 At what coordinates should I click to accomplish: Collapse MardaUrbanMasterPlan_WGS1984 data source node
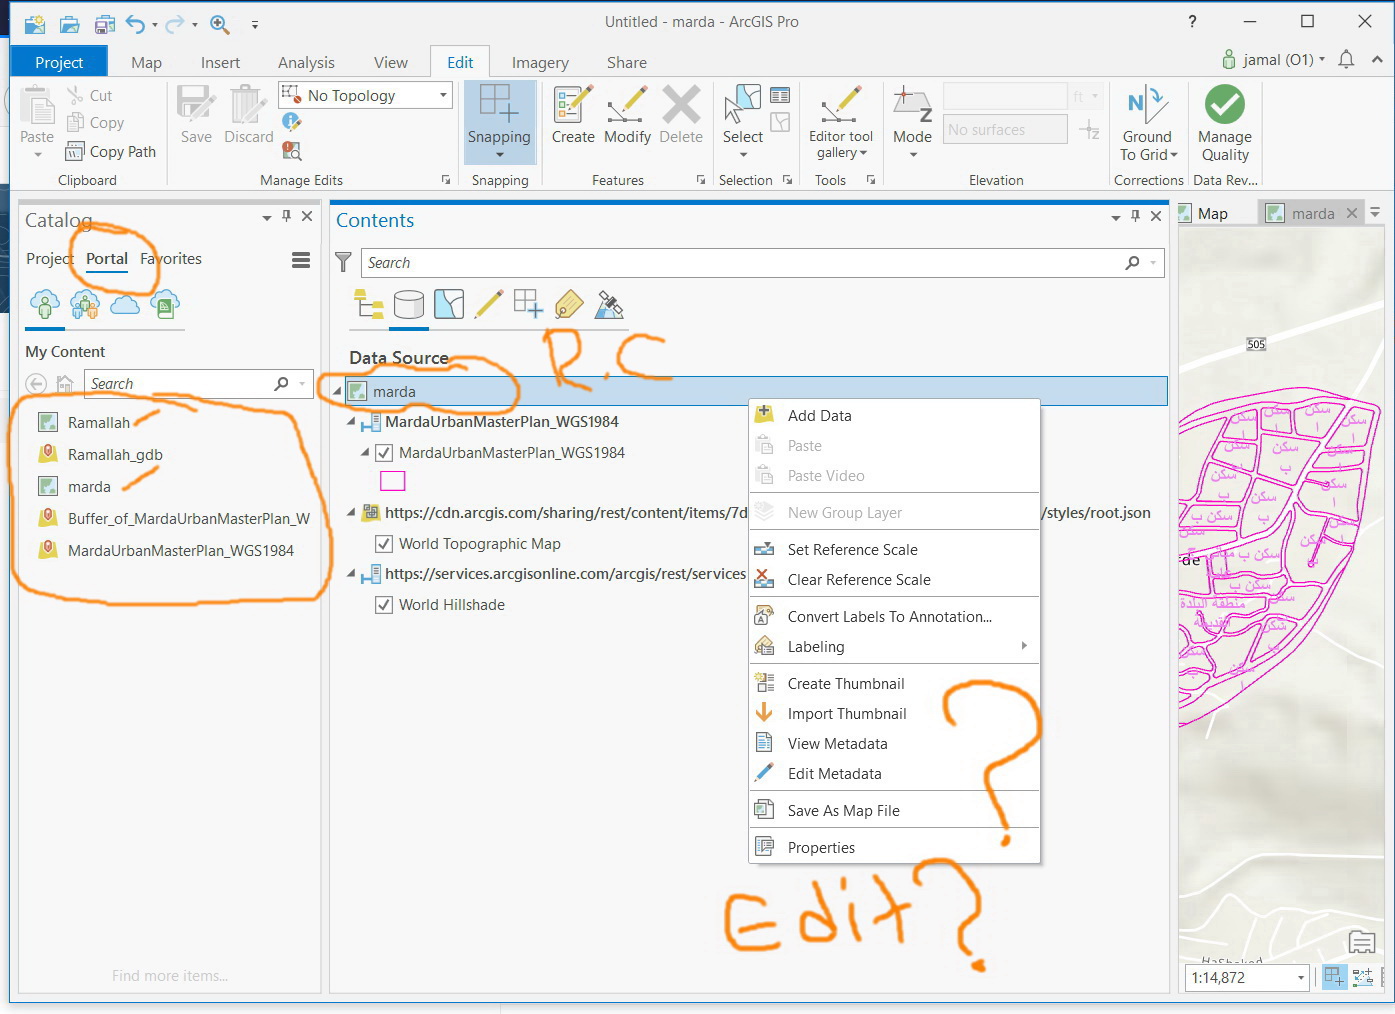[x=351, y=422]
